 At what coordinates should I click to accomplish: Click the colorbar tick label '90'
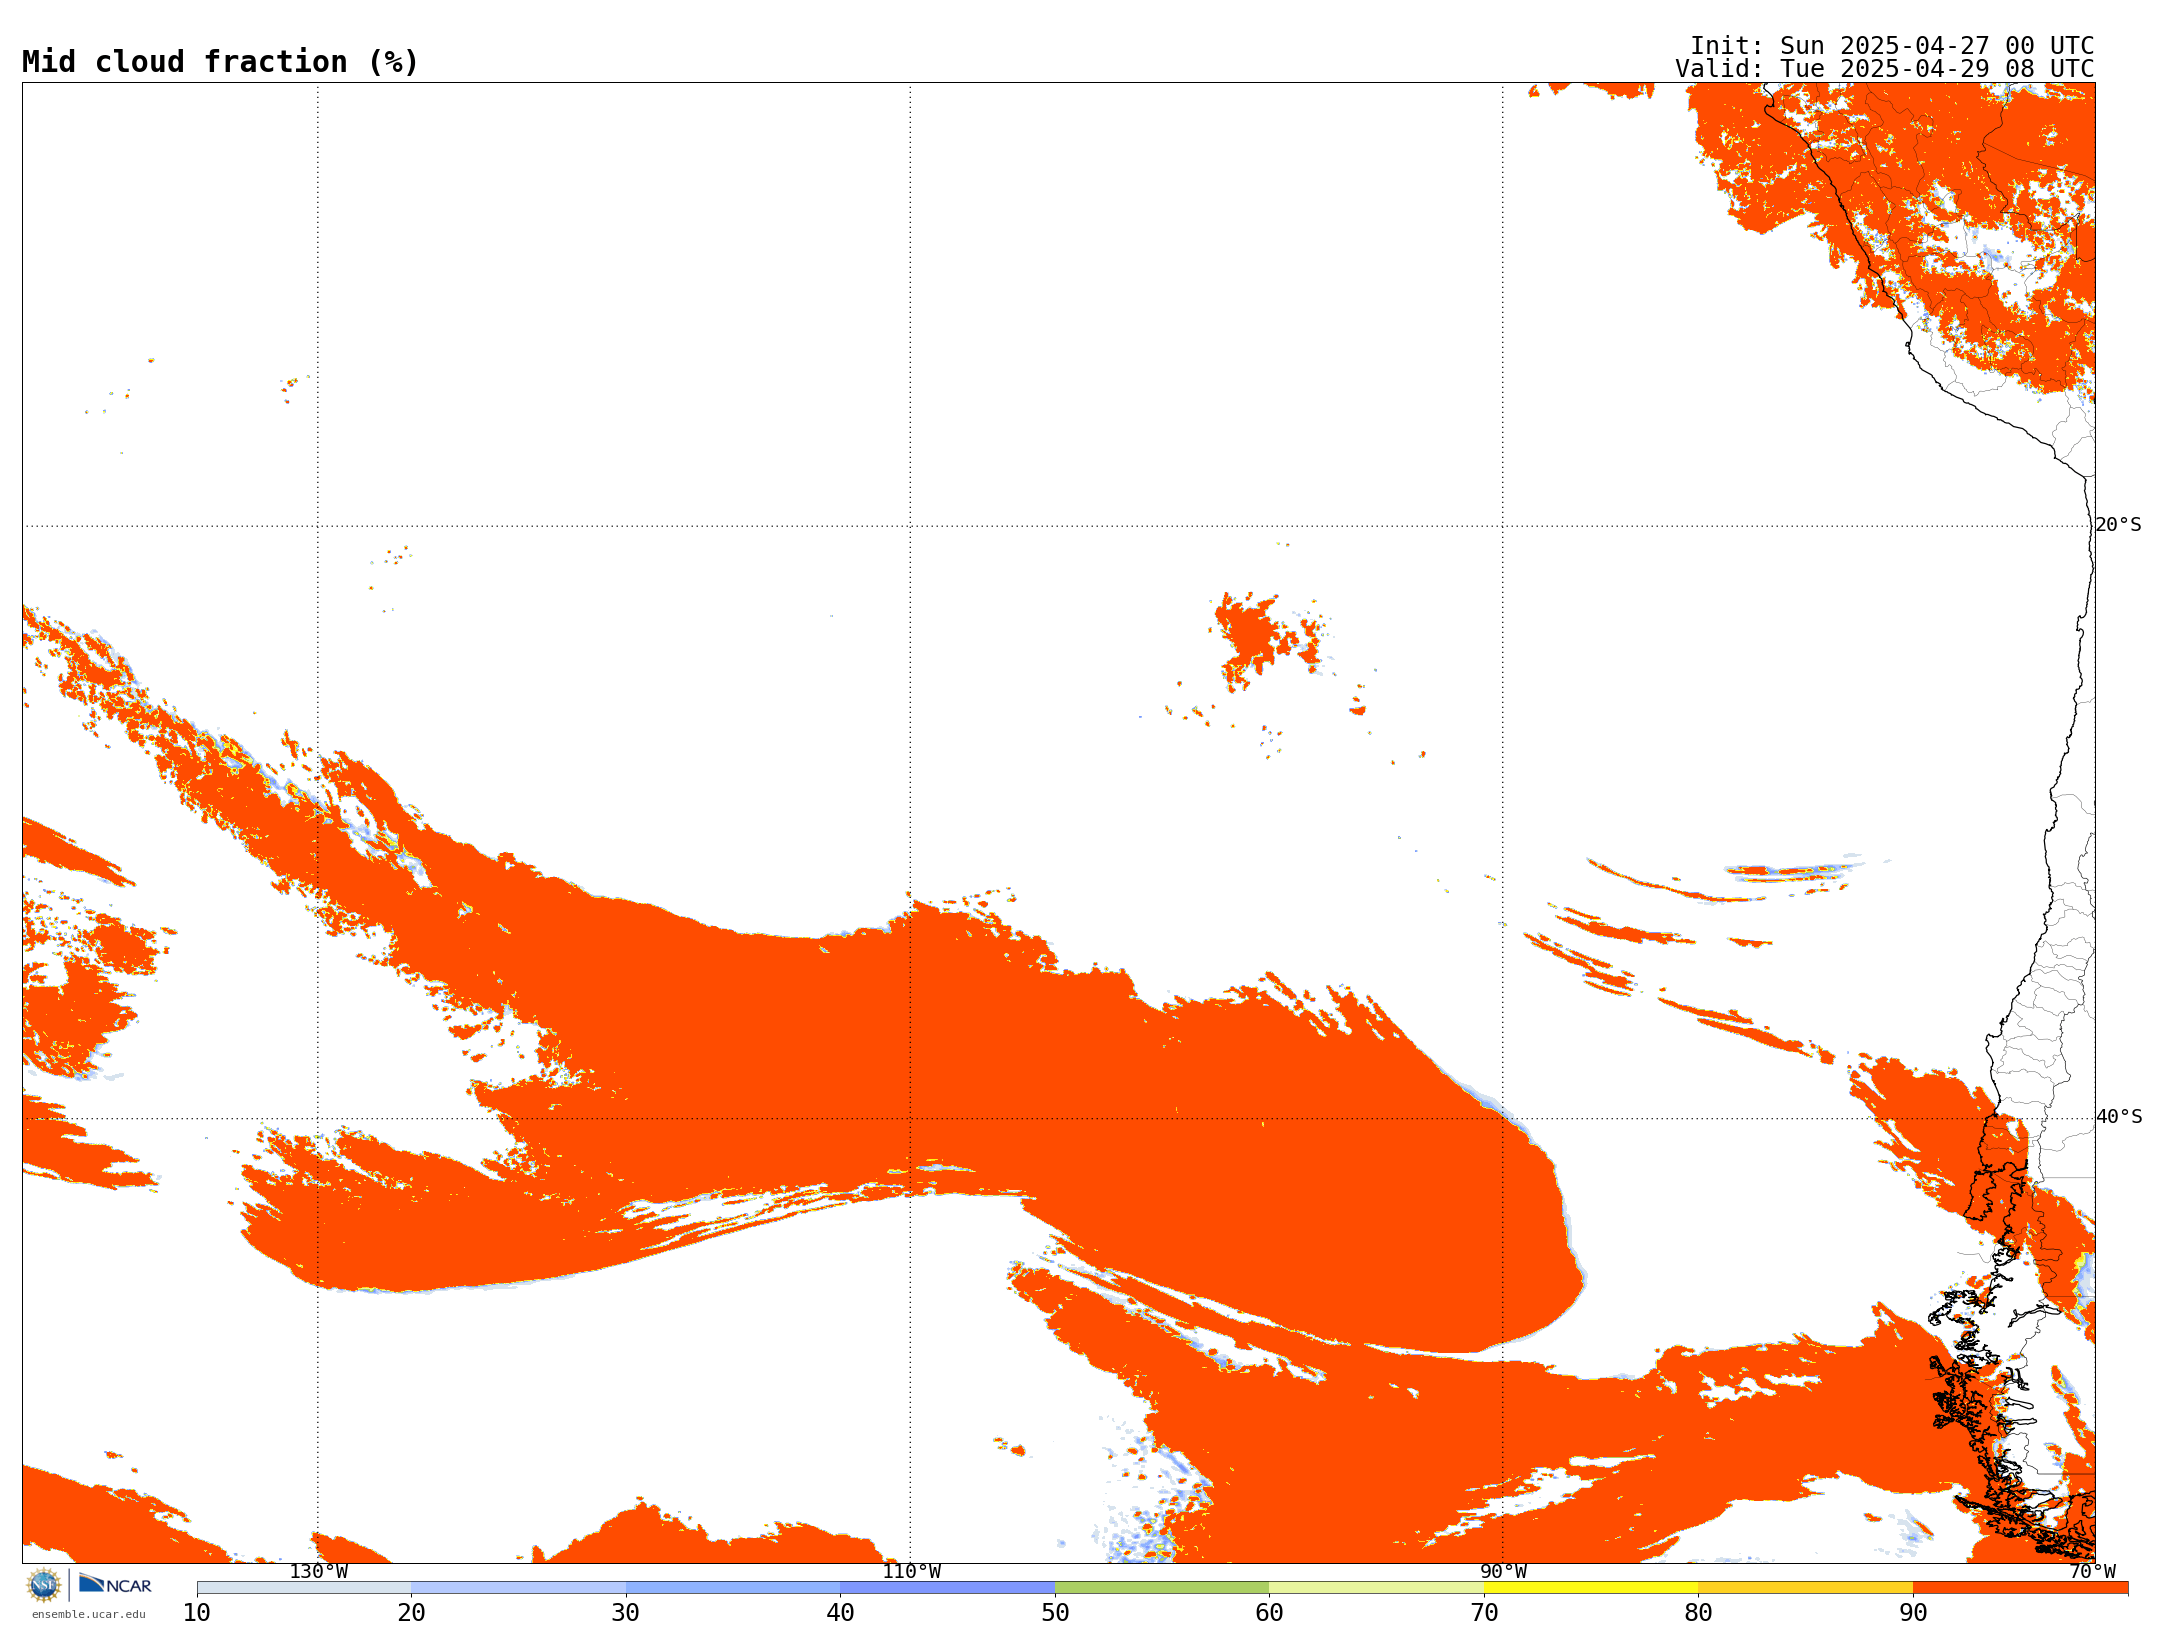pyautogui.click(x=1913, y=1612)
